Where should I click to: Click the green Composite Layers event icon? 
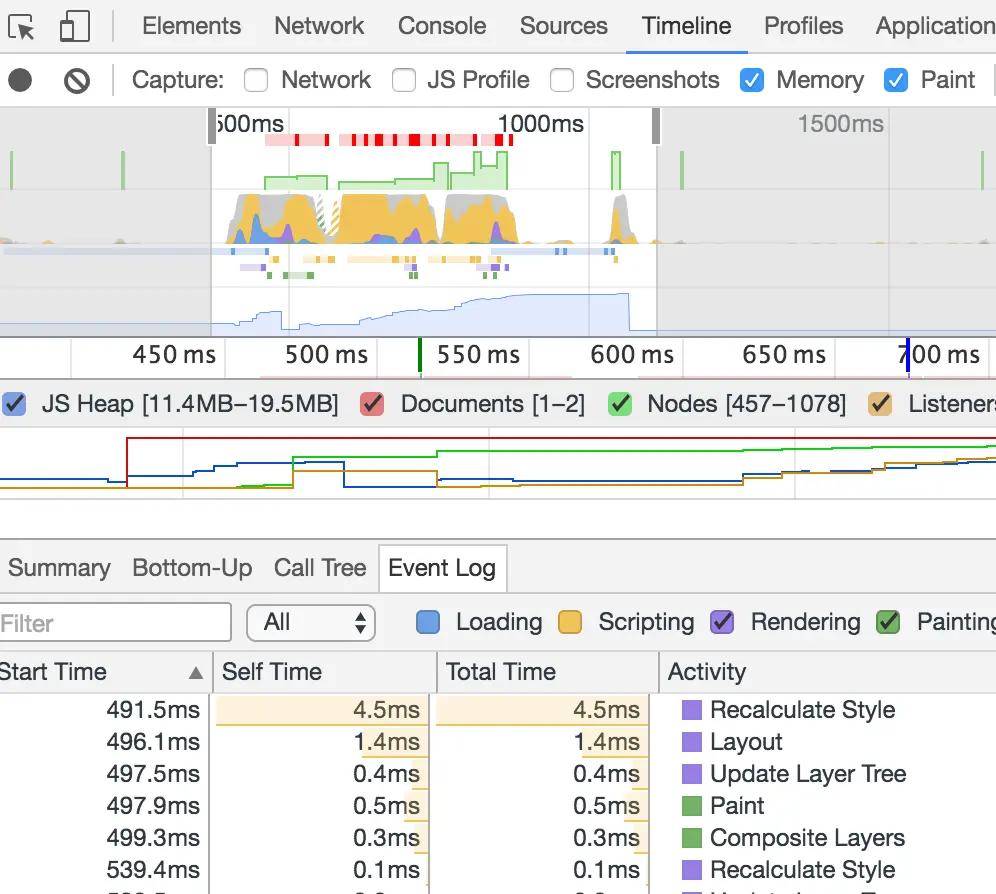pos(690,838)
